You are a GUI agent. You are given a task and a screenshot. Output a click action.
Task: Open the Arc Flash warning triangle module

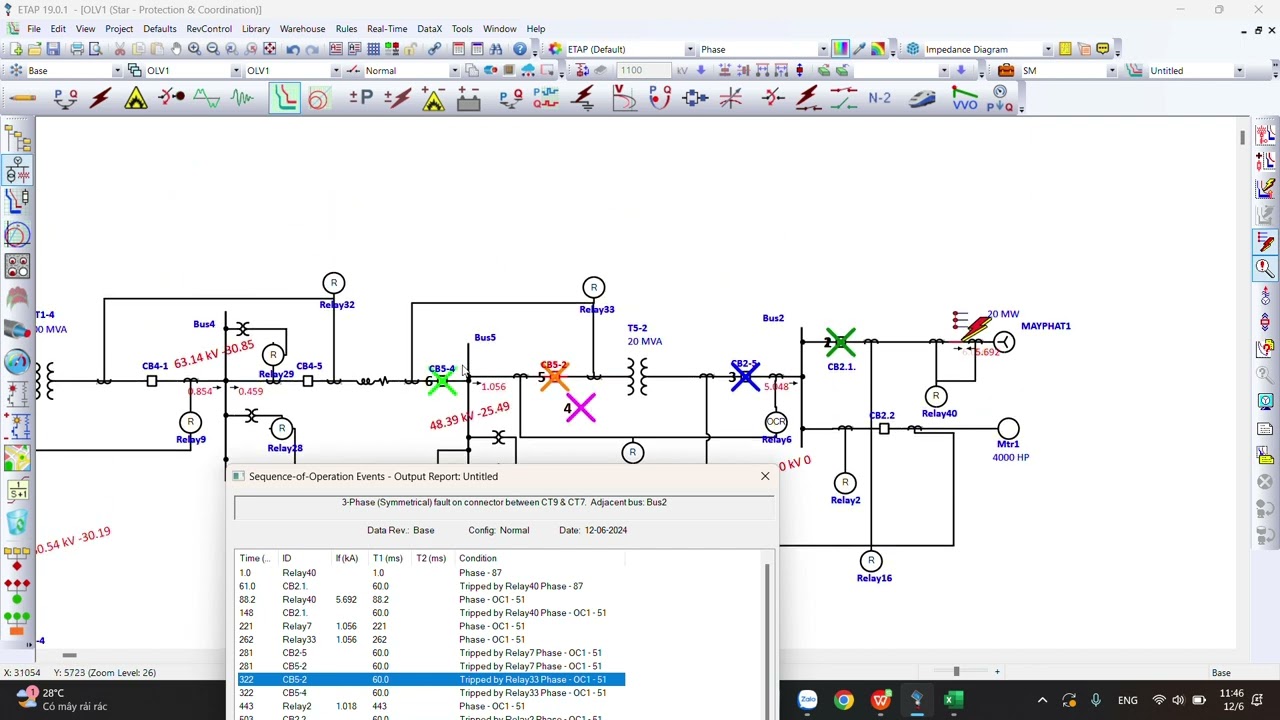click(136, 98)
